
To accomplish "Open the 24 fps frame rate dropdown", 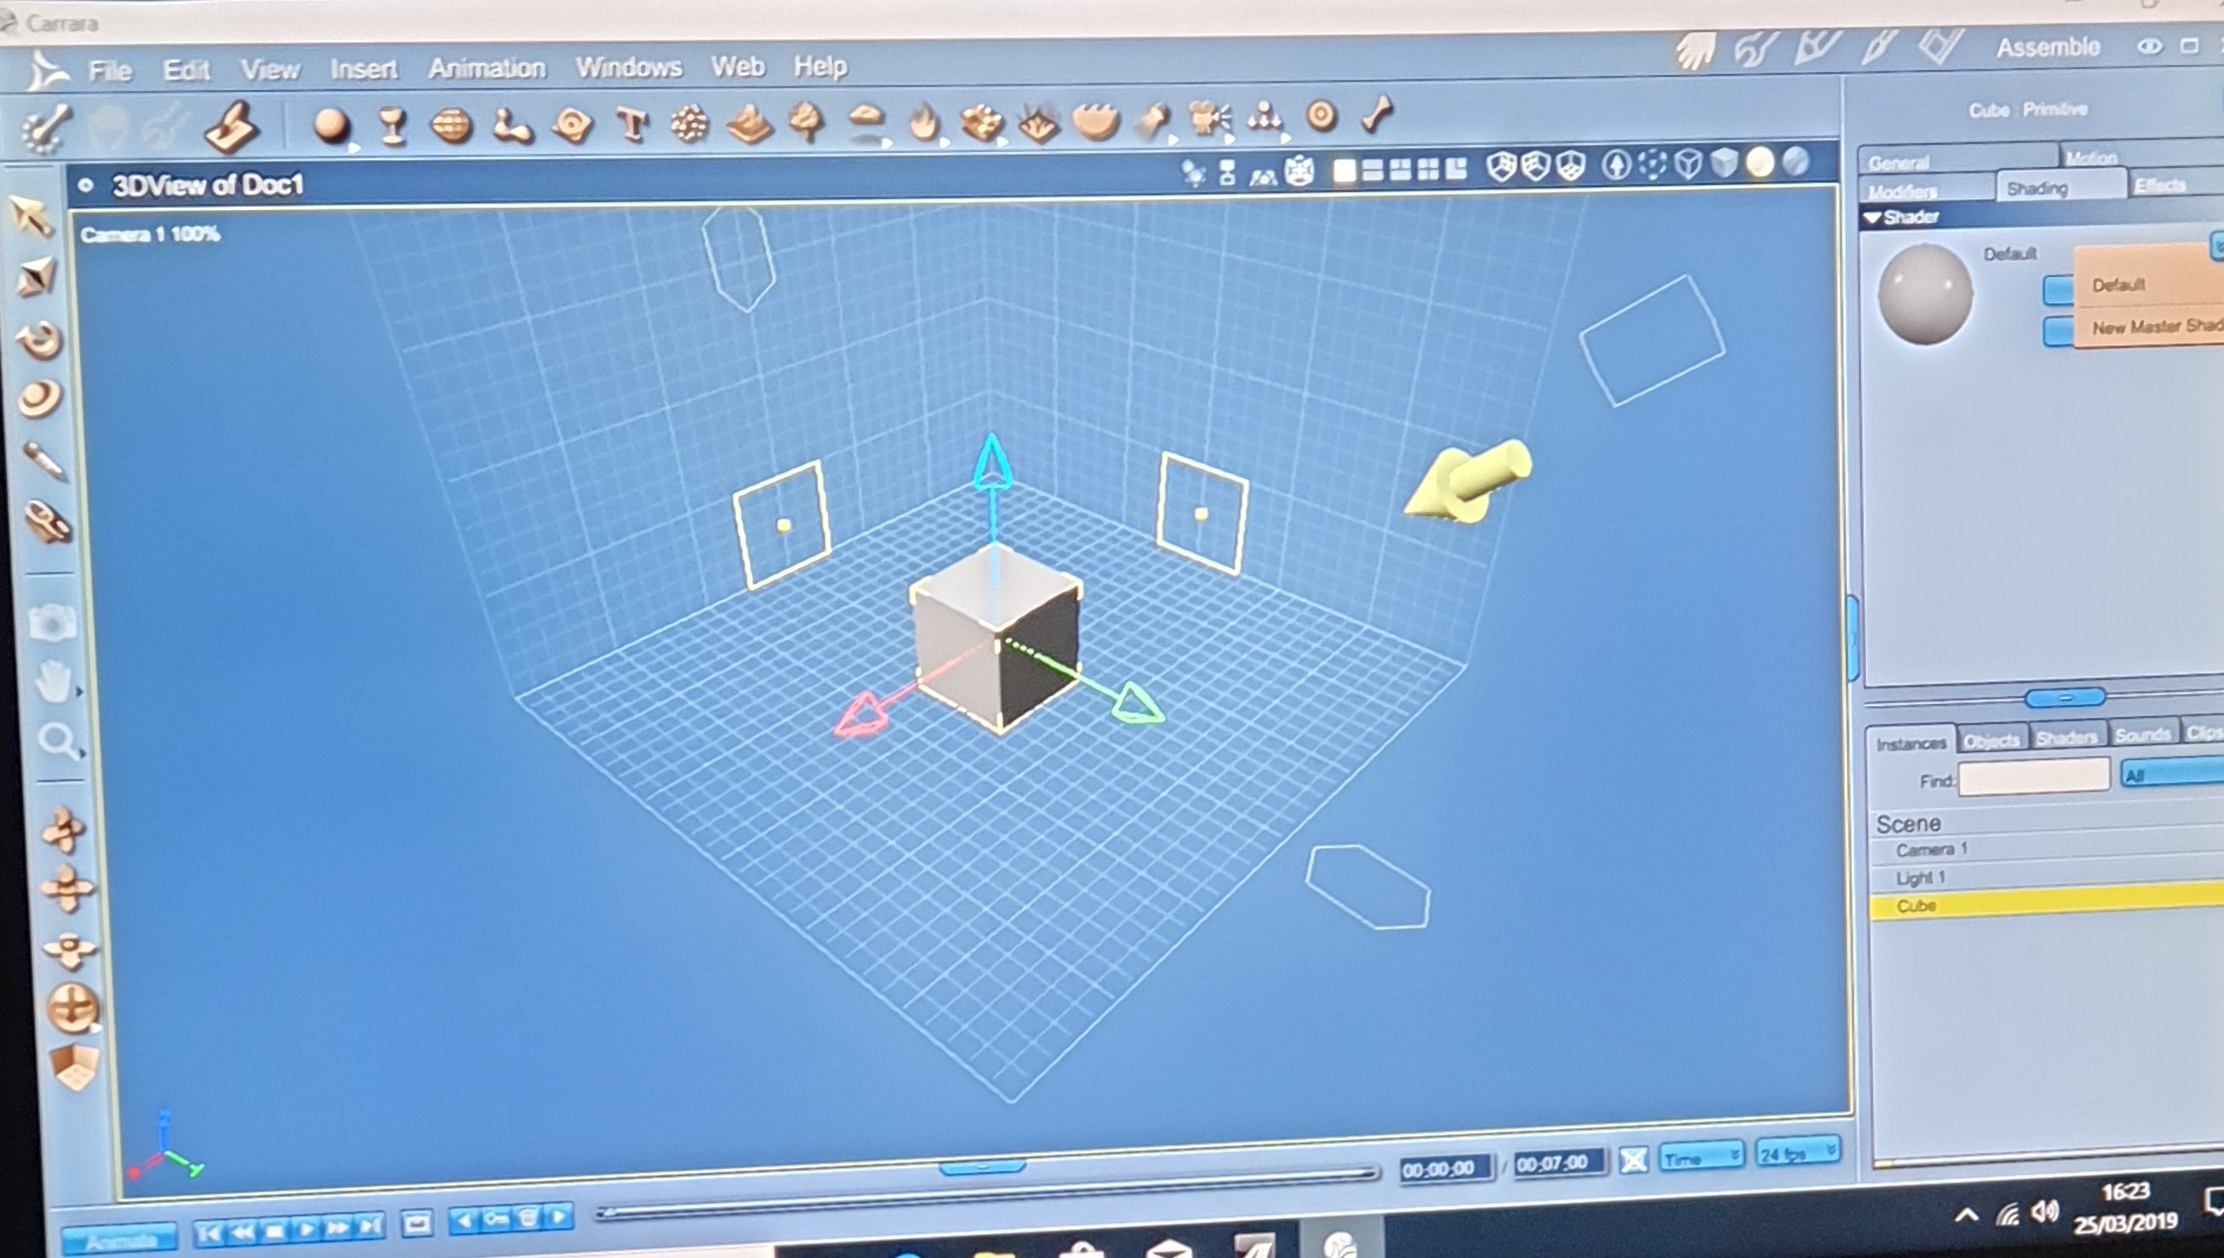I will tap(1797, 1153).
